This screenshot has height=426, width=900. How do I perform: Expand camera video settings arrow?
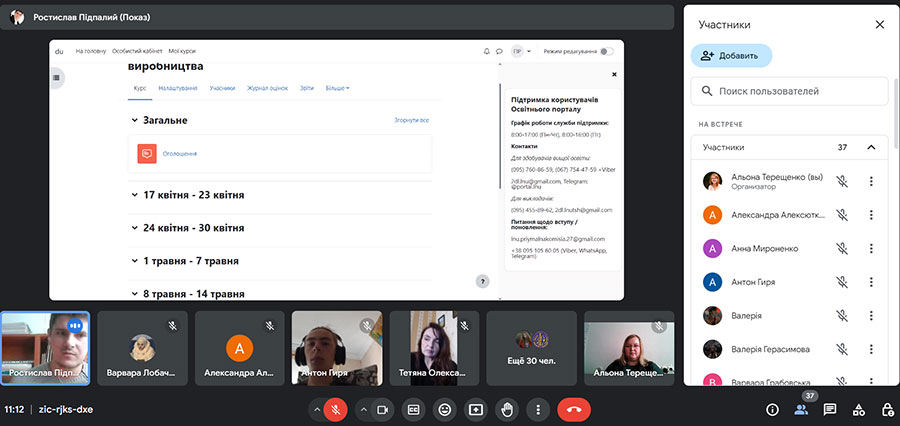(363, 410)
